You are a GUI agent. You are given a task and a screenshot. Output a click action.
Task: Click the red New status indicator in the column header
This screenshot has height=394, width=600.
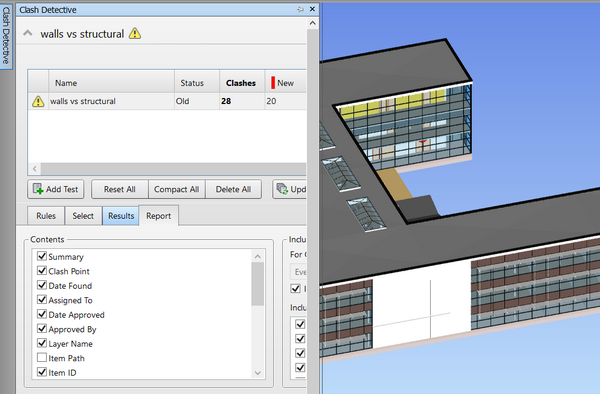click(273, 83)
